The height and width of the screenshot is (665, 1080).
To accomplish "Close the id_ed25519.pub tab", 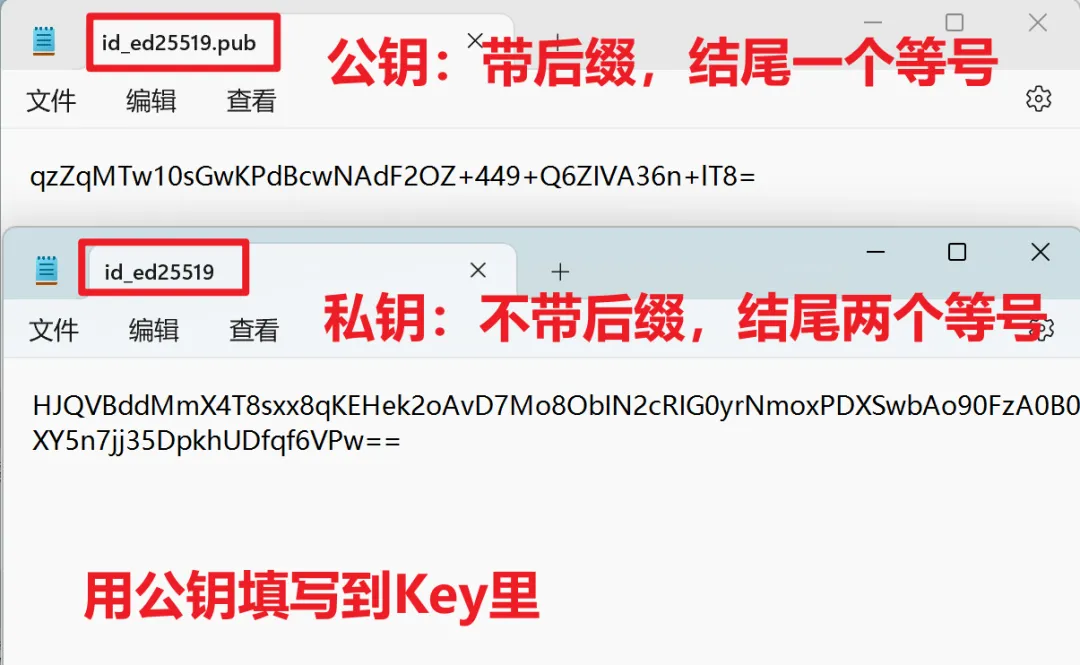I will coord(474,41).
